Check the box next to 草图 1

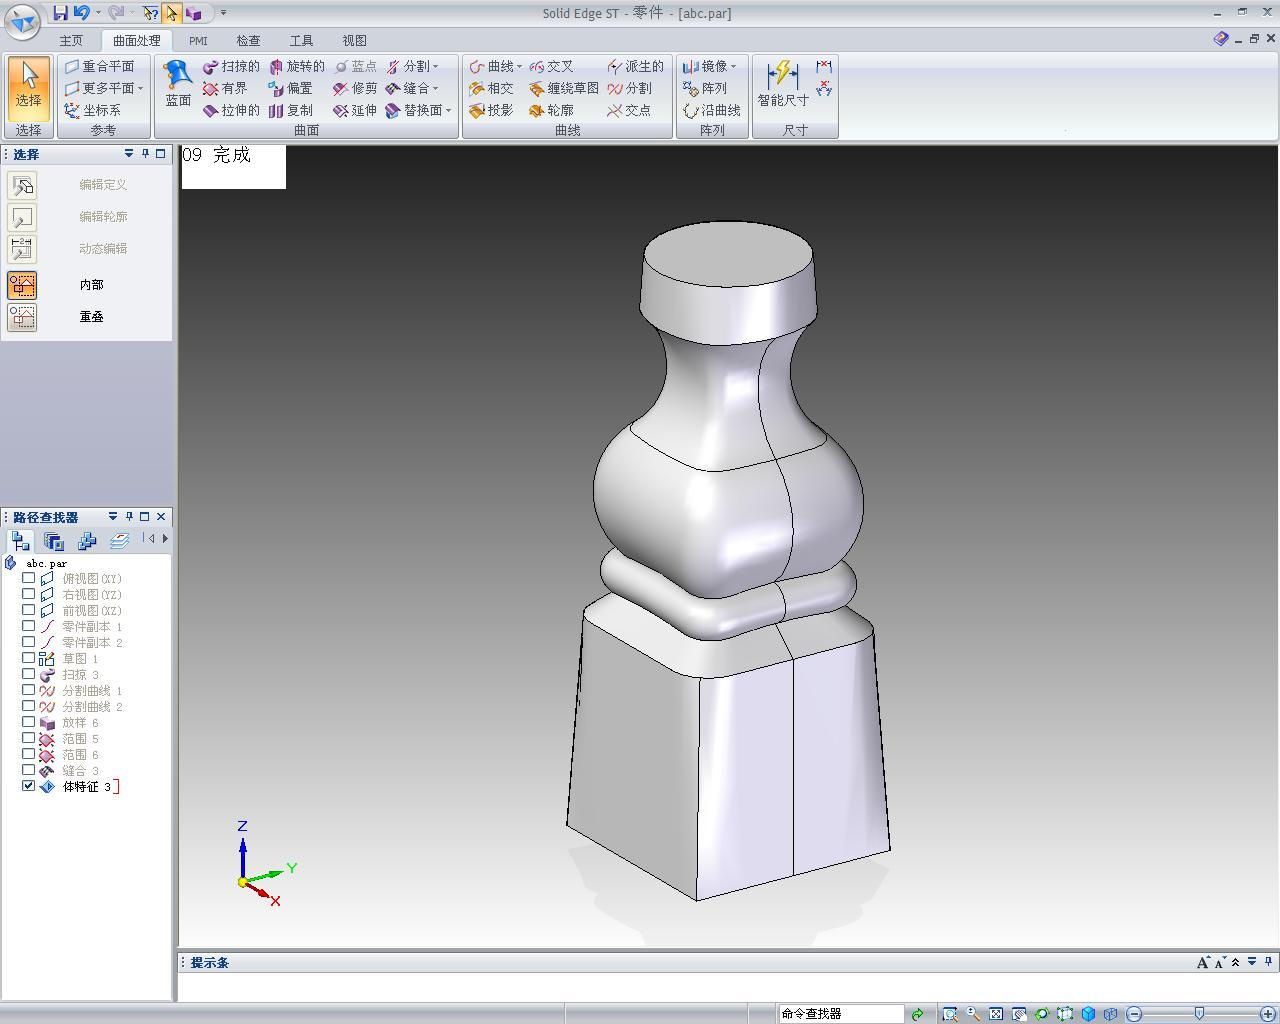[29, 658]
